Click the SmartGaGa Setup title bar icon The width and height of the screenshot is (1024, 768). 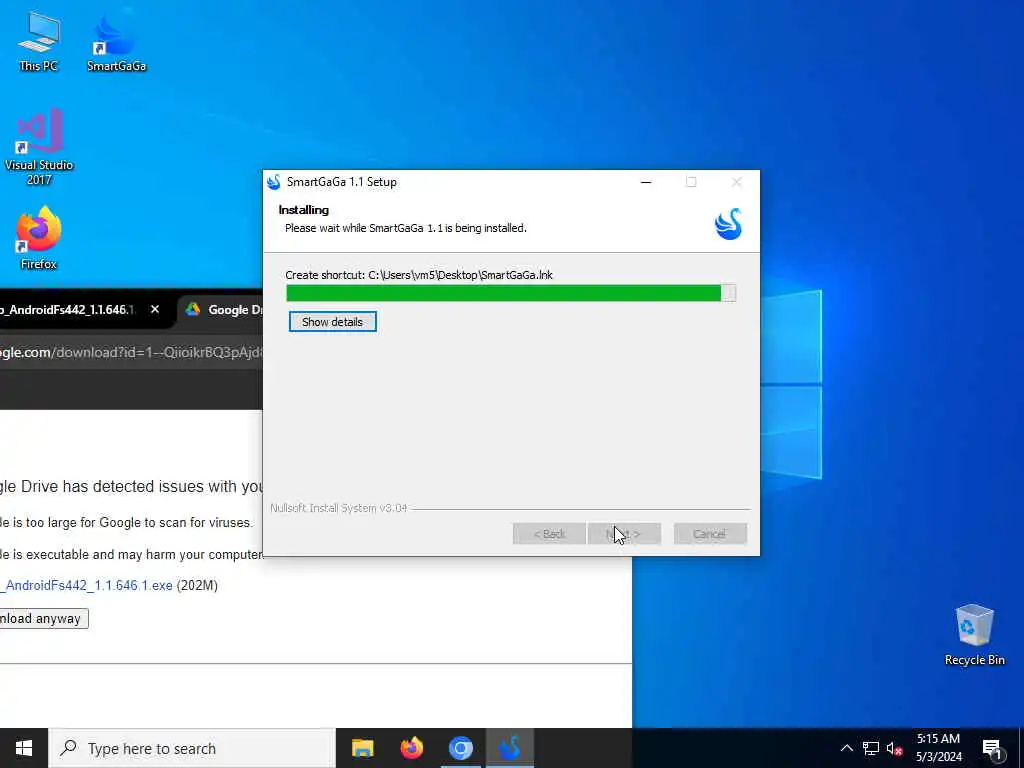[x=274, y=182]
